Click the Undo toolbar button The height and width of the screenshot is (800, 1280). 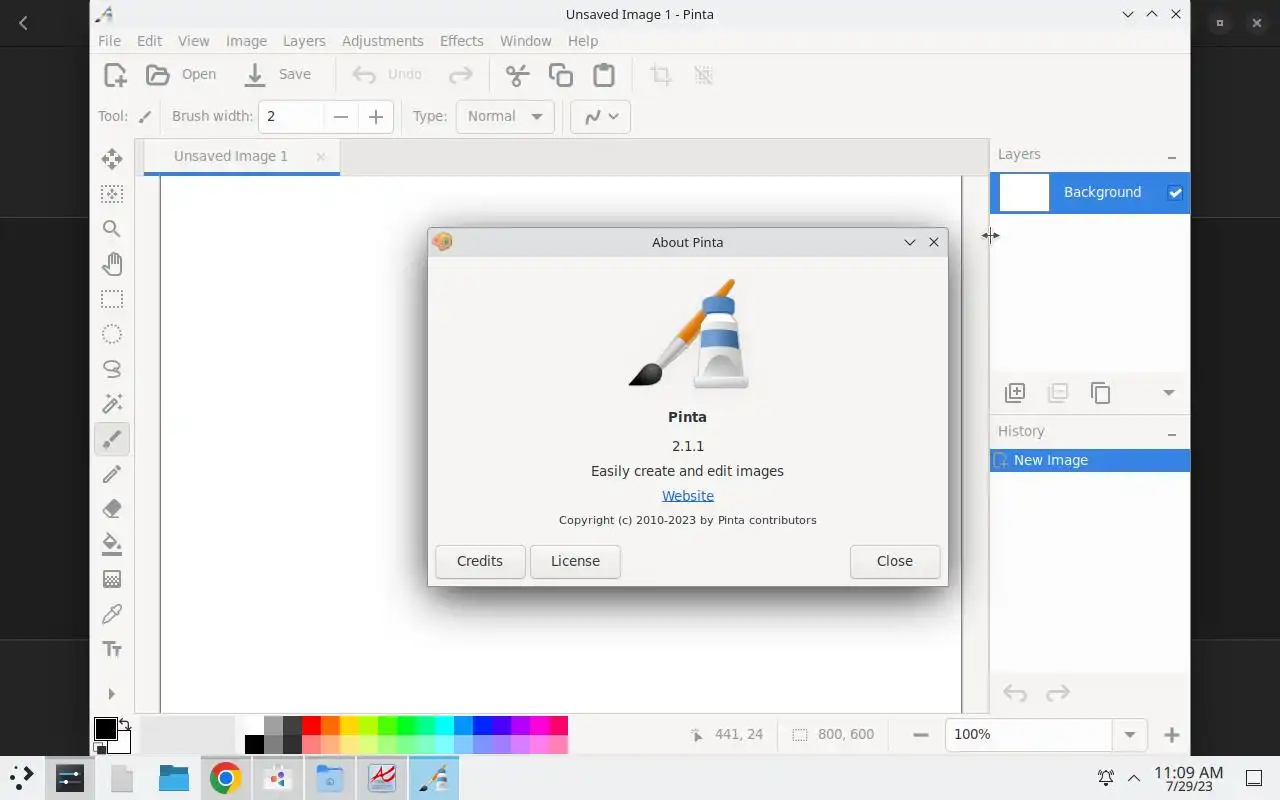click(387, 75)
